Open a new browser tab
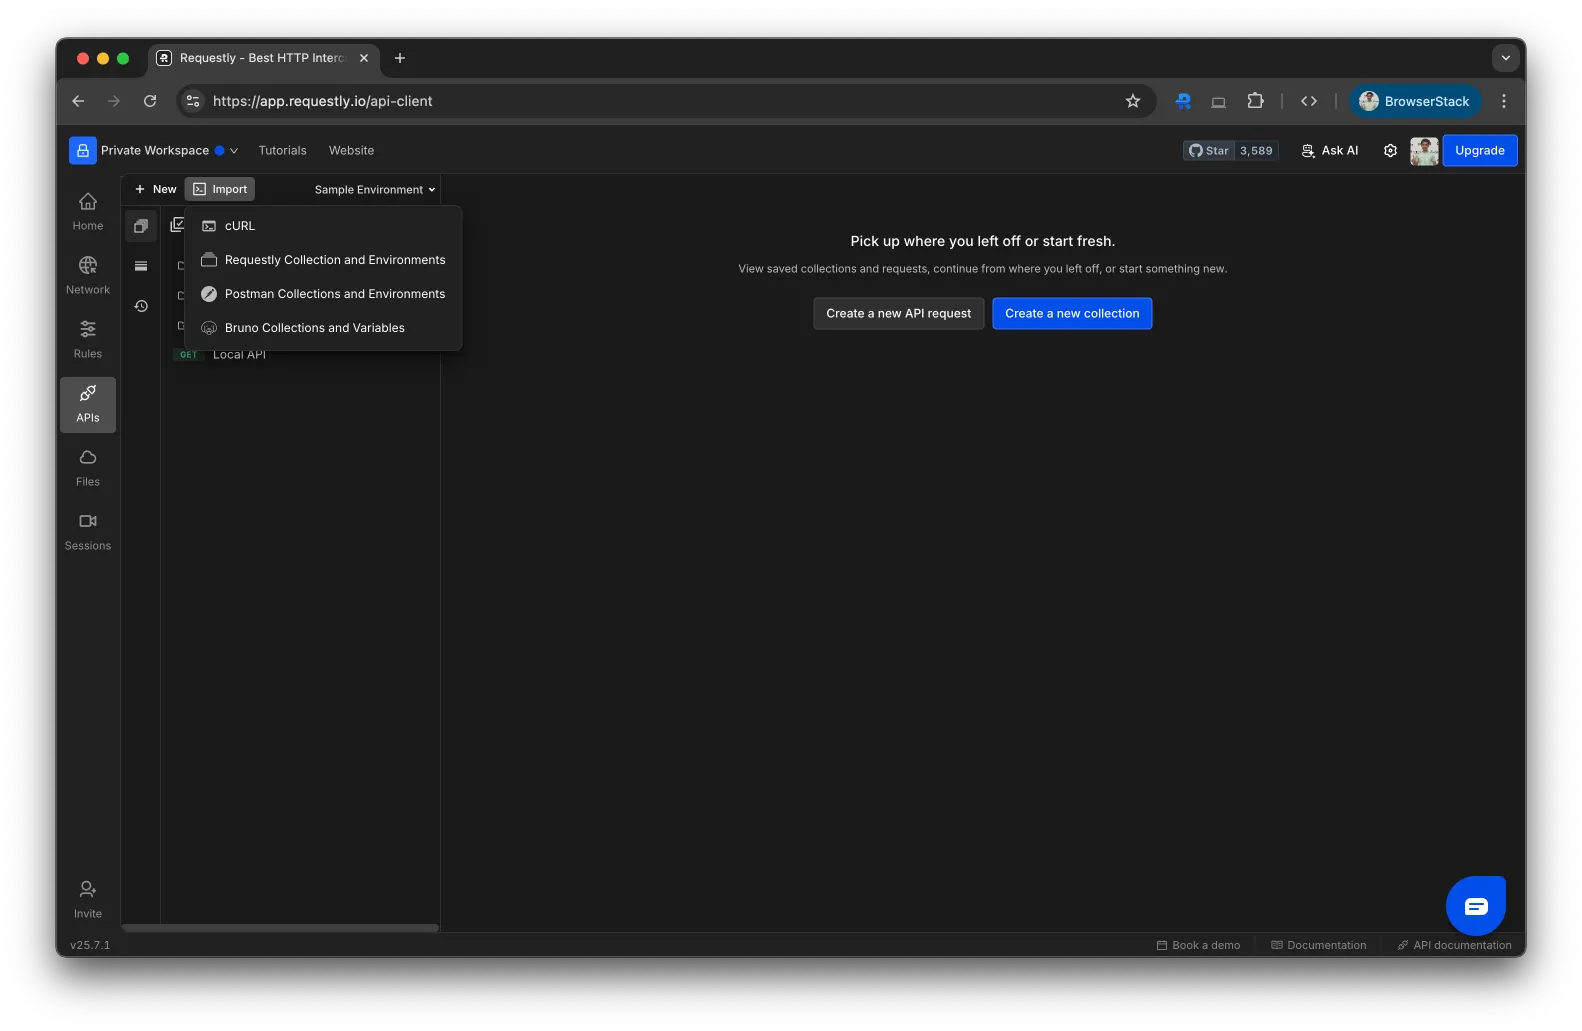Image resolution: width=1582 pixels, height=1031 pixels. click(400, 58)
